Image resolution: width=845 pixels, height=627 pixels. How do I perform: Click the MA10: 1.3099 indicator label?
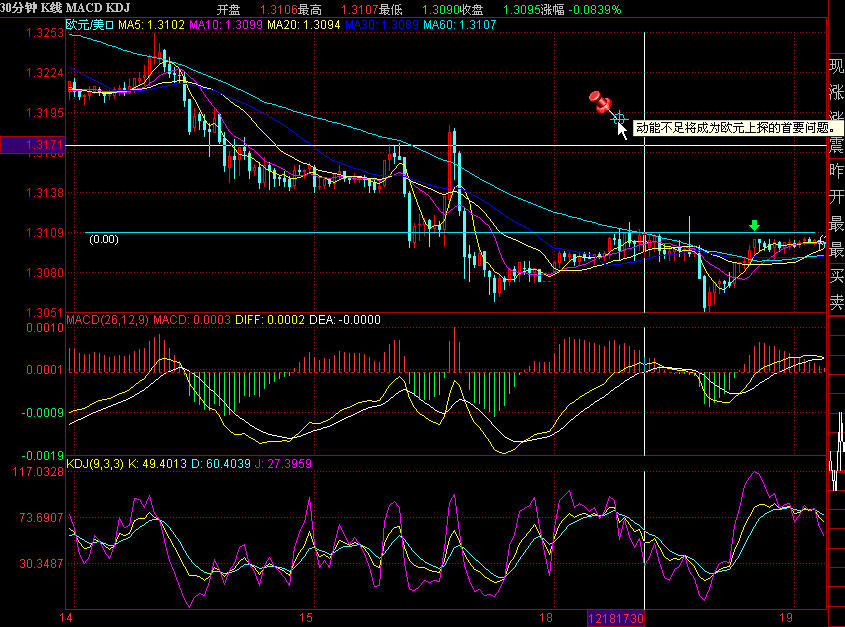point(226,25)
